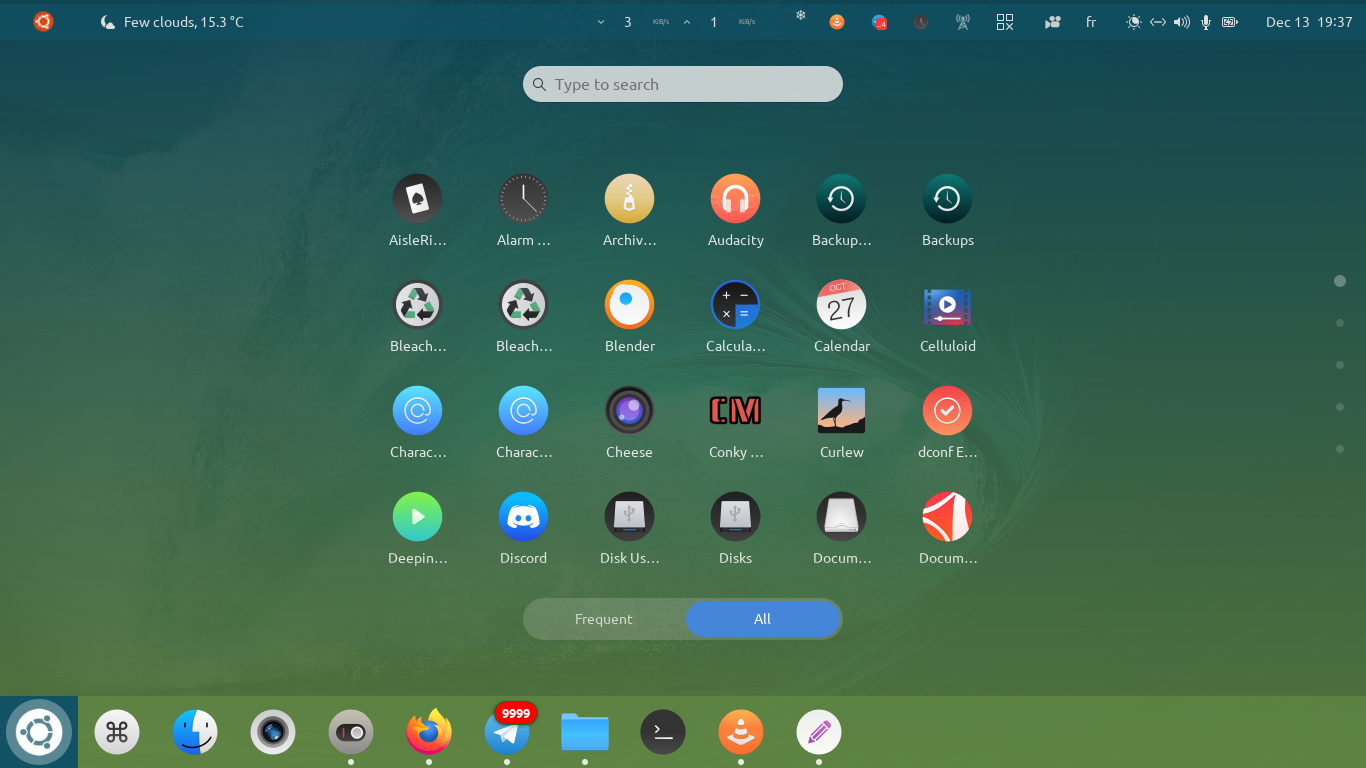Switch to the Frequent apps view
1366x768 pixels.
tap(603, 619)
